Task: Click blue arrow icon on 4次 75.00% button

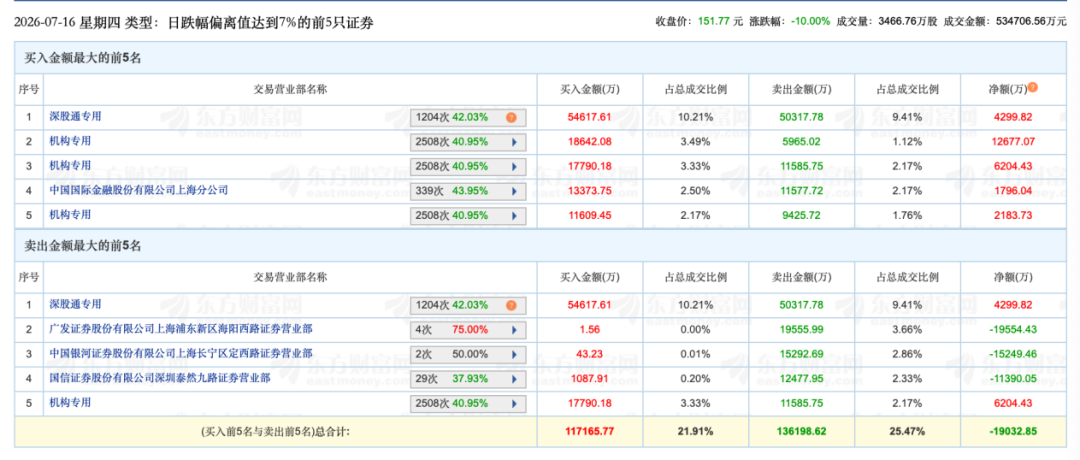Action: pos(514,330)
